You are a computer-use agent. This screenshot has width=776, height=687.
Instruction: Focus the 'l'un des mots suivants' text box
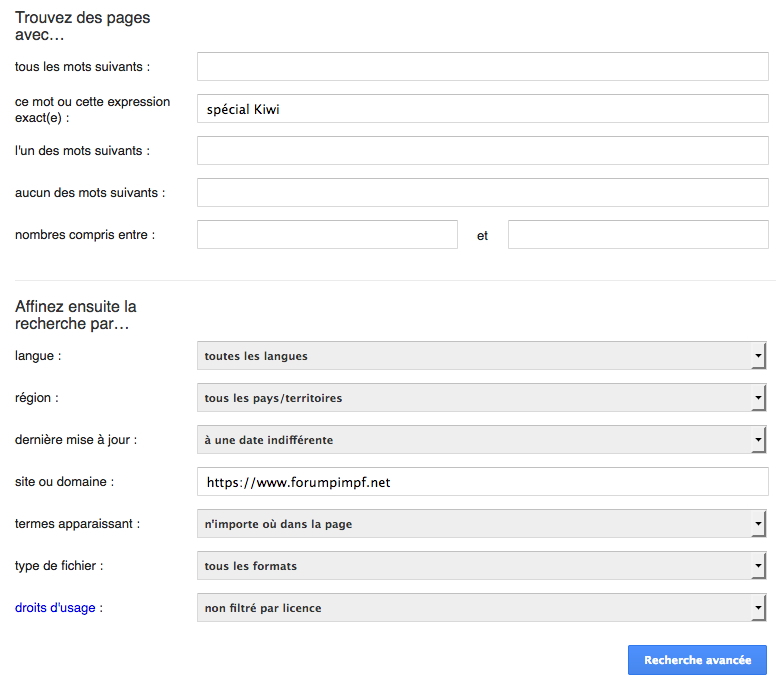click(483, 150)
